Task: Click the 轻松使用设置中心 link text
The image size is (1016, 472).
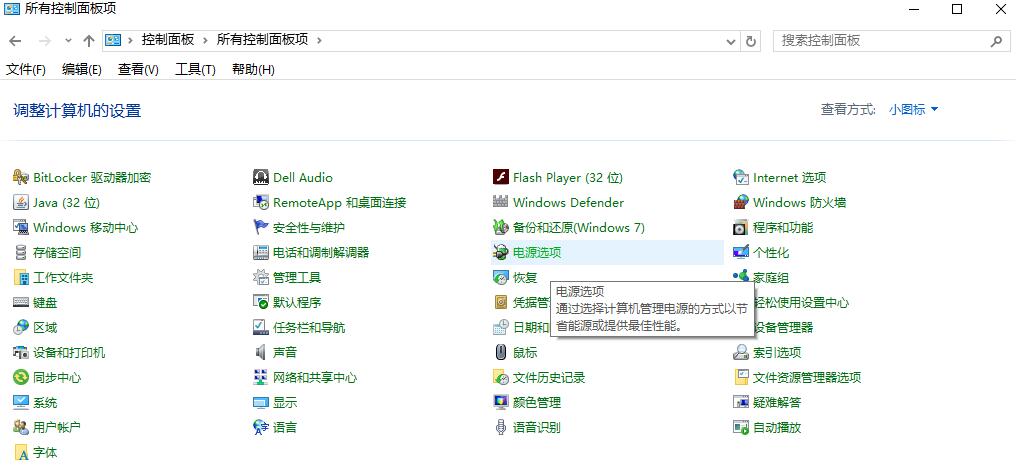Action: (x=802, y=303)
